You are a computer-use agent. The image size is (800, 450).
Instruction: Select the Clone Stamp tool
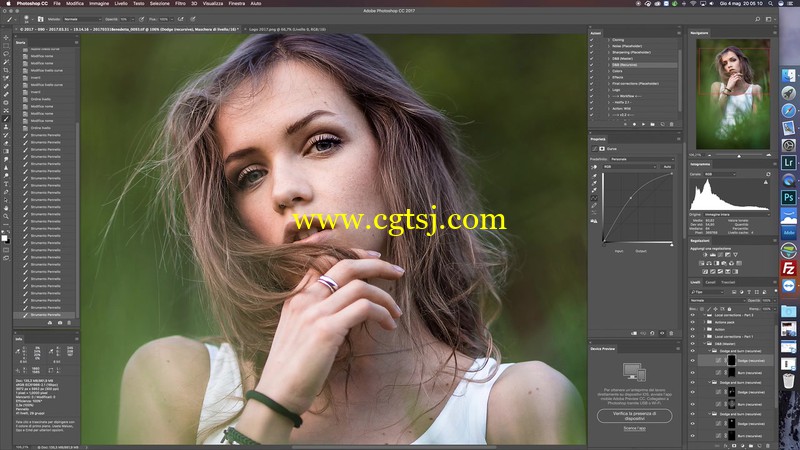tap(6, 127)
